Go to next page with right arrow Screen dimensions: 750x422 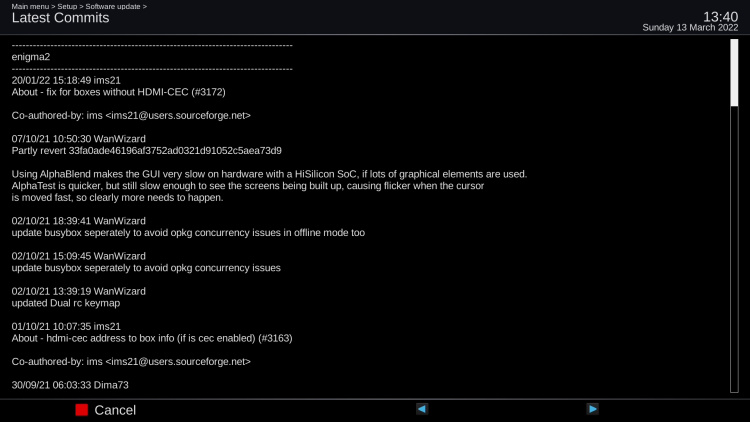[593, 409]
